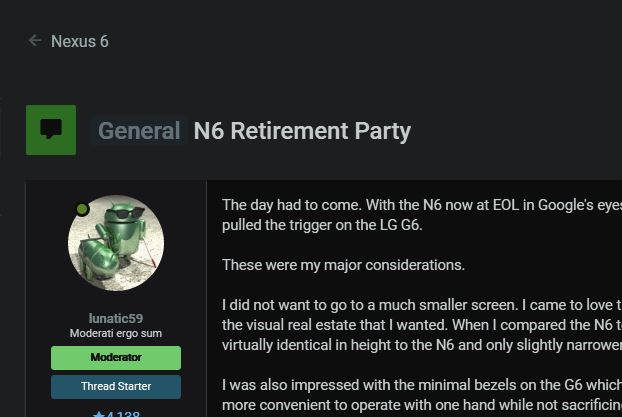The width and height of the screenshot is (622, 417).
Task: Click the green Moderator badge
Action: (x=116, y=357)
